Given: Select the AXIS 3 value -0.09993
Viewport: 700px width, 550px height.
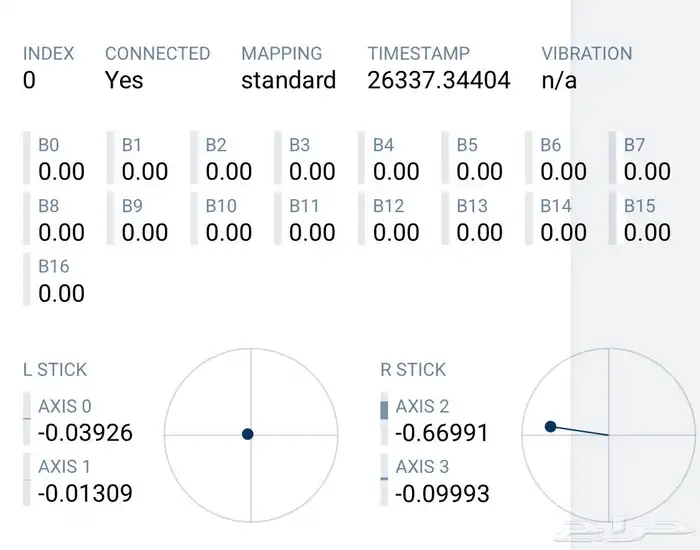Looking at the screenshot, I should pyautogui.click(x=442, y=493).
